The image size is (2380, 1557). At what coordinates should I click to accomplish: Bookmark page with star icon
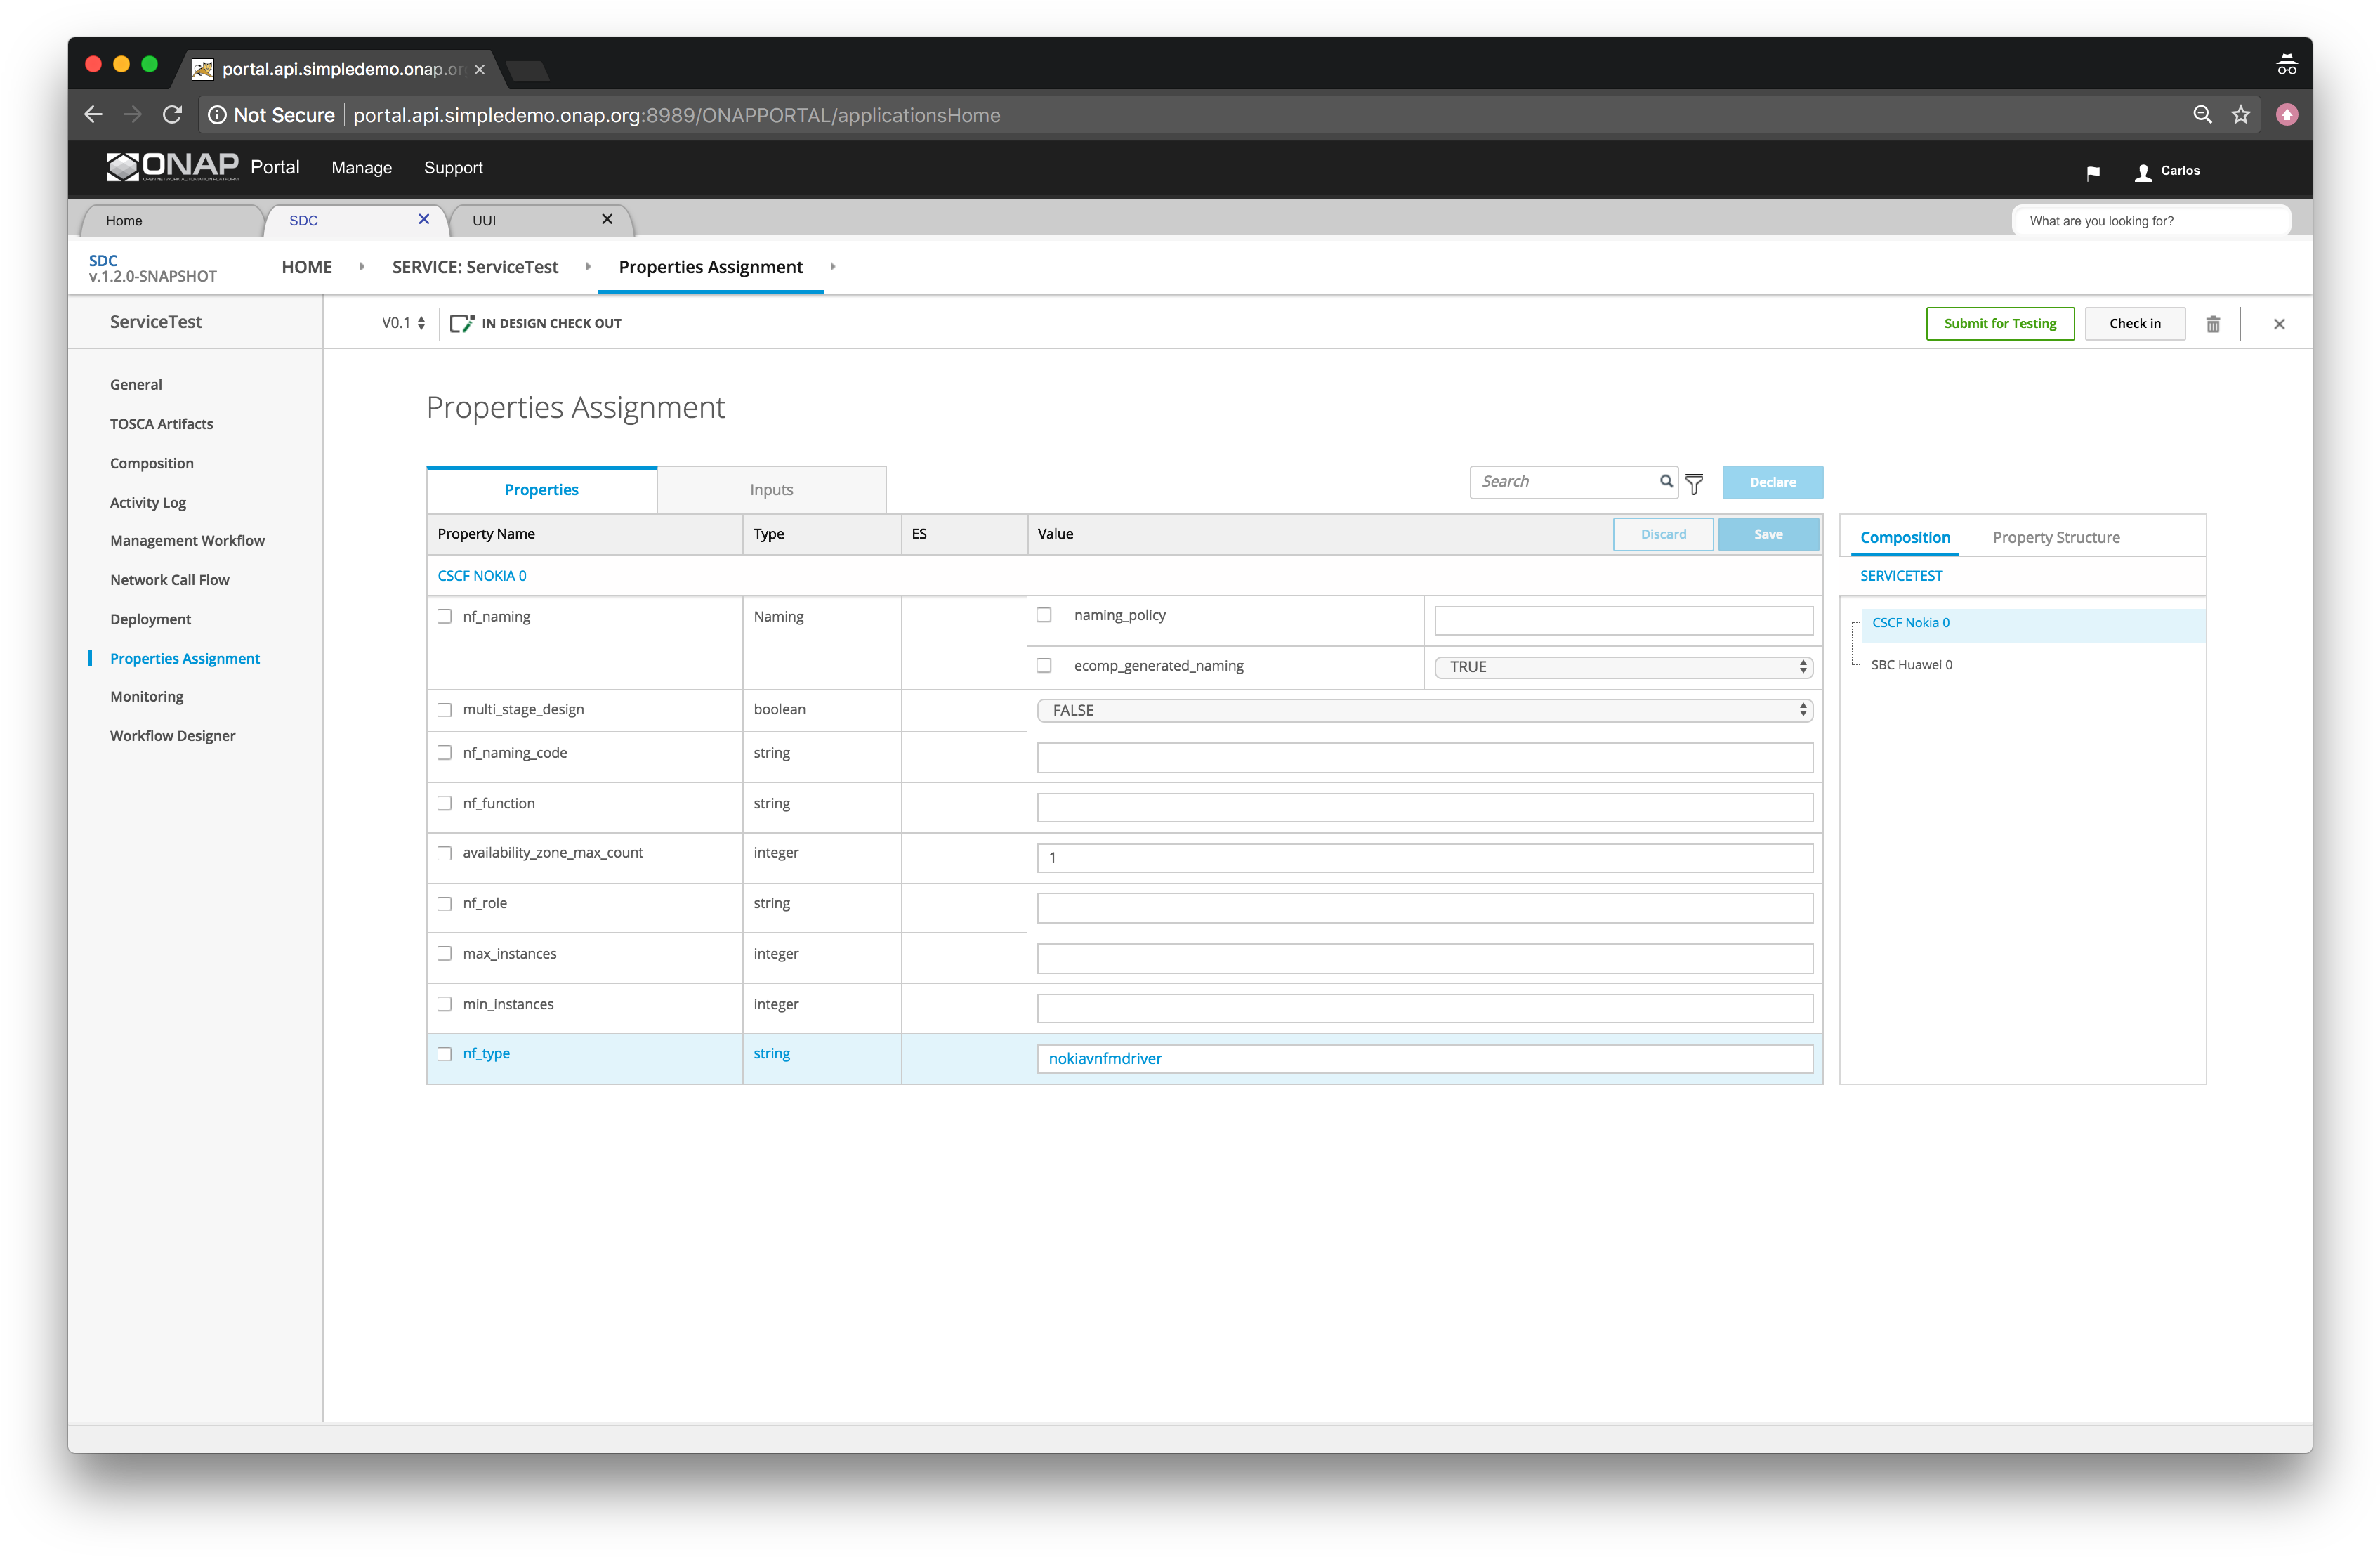pyautogui.click(x=2241, y=115)
